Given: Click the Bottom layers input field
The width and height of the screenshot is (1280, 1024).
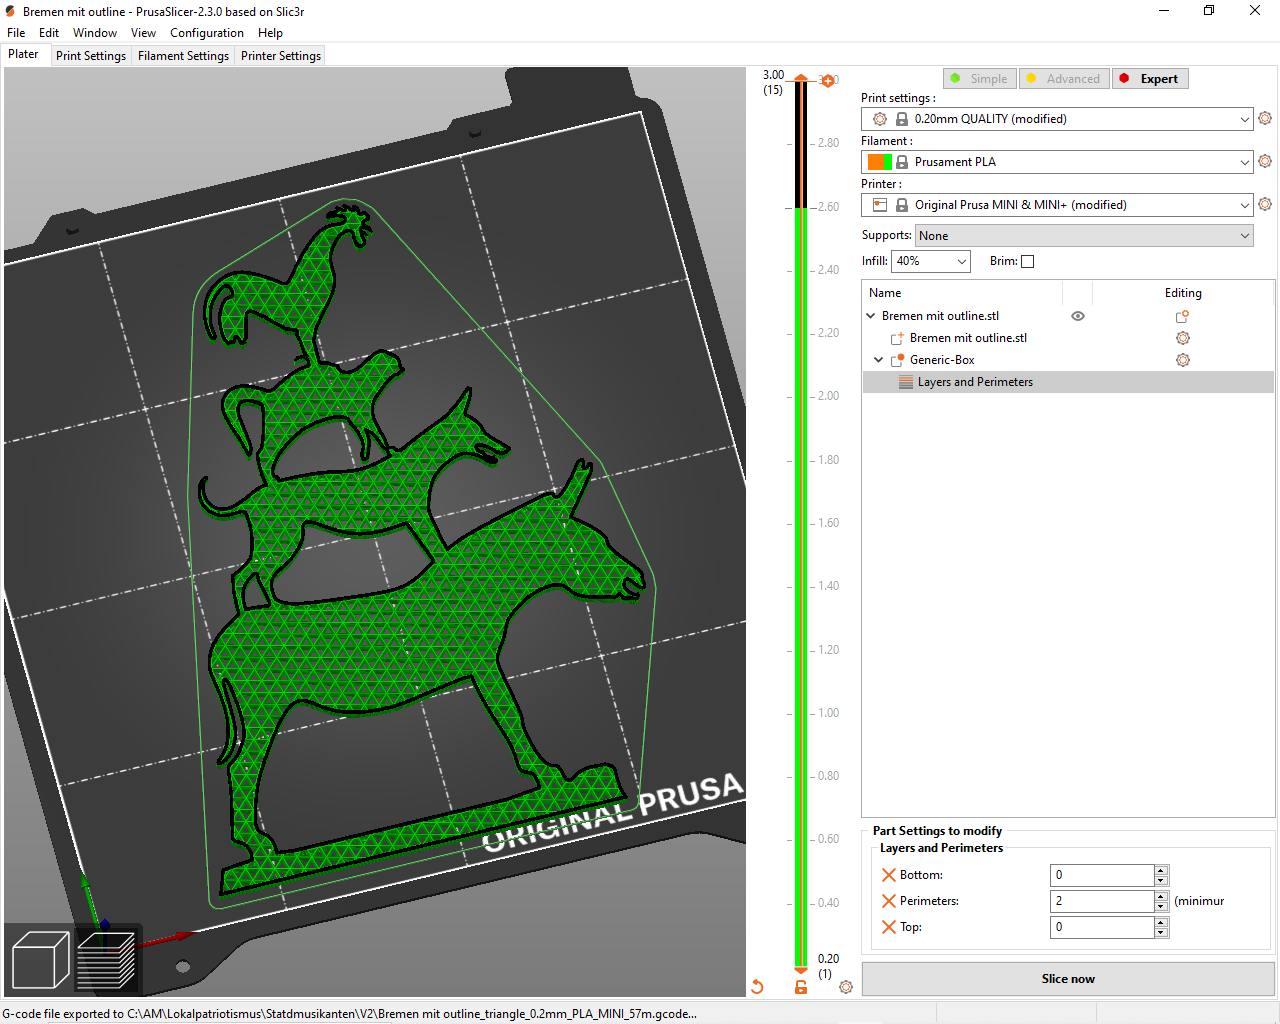Looking at the screenshot, I should pos(1102,875).
